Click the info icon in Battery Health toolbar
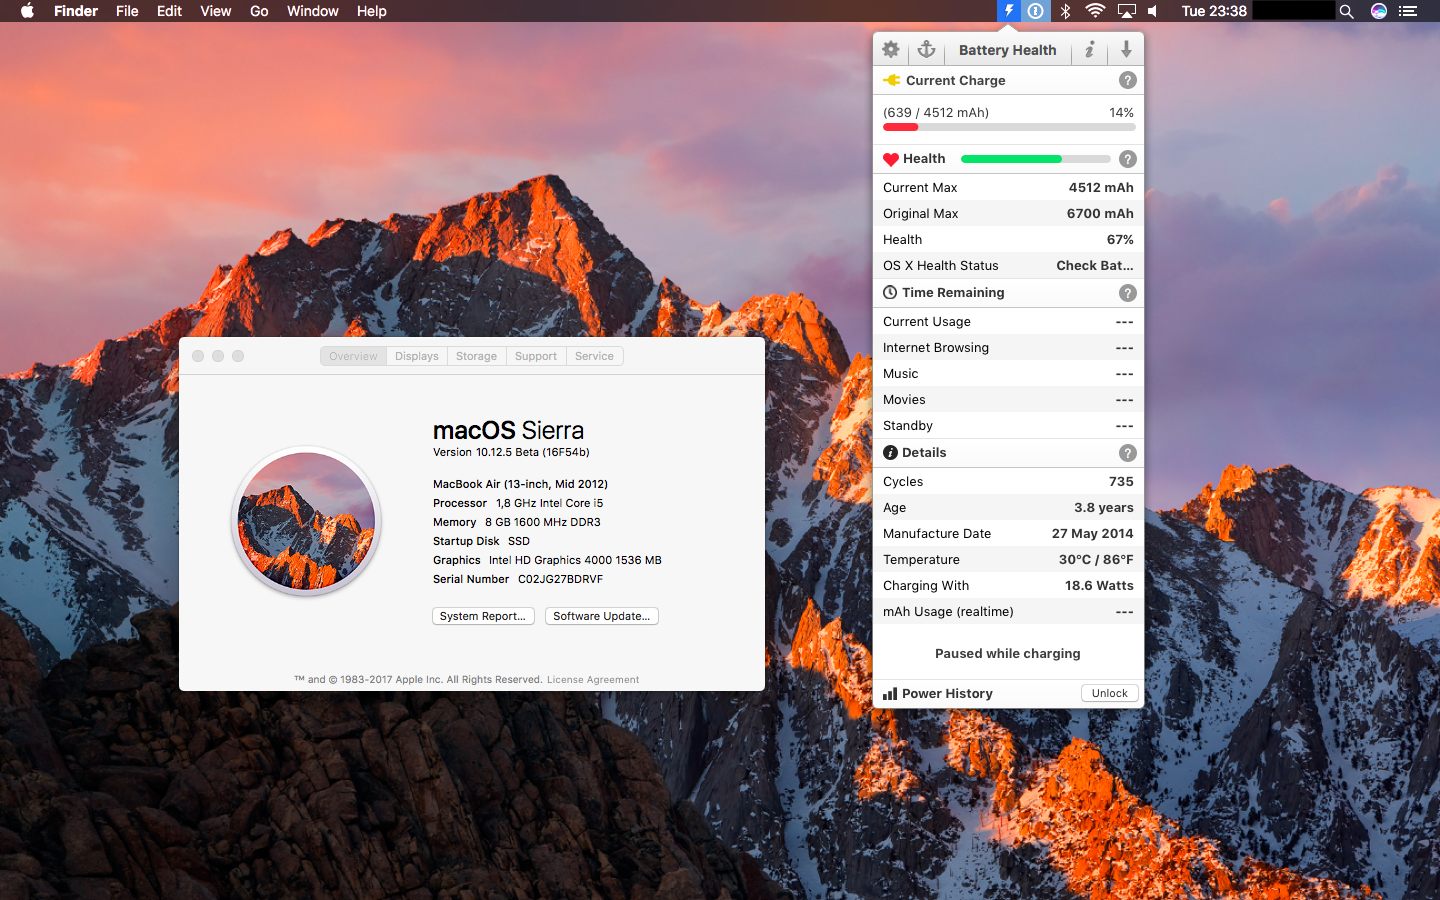This screenshot has height=900, width=1440. [1090, 49]
